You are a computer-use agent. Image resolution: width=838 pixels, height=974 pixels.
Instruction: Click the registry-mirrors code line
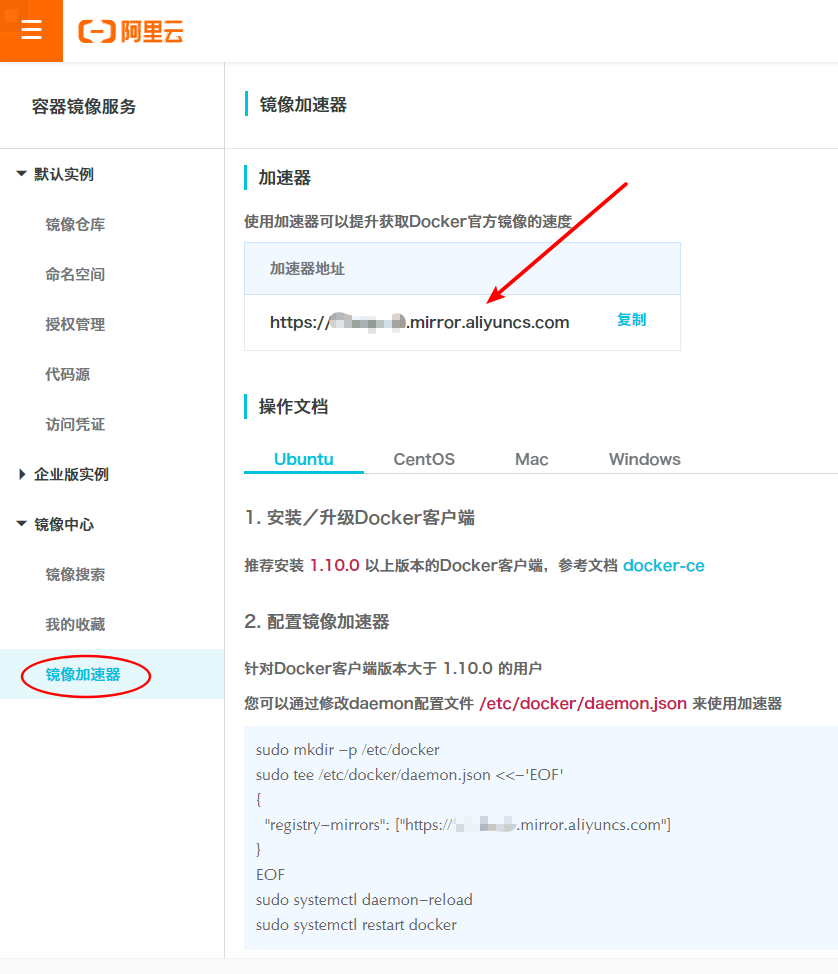[468, 824]
